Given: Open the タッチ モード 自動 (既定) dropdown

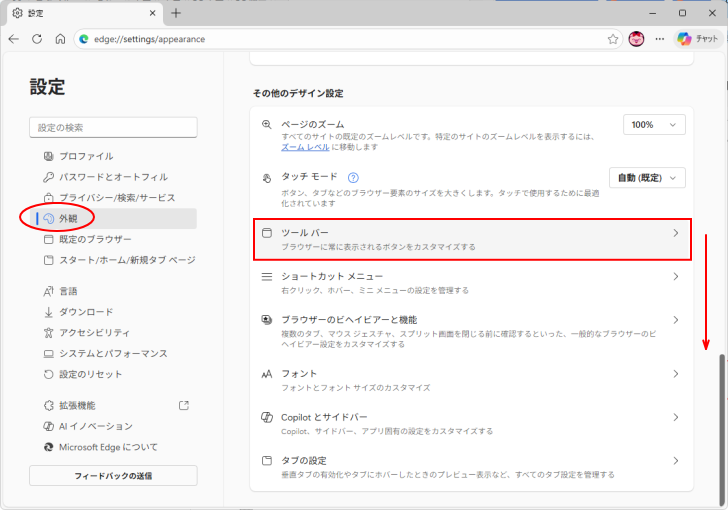Looking at the screenshot, I should tap(647, 178).
